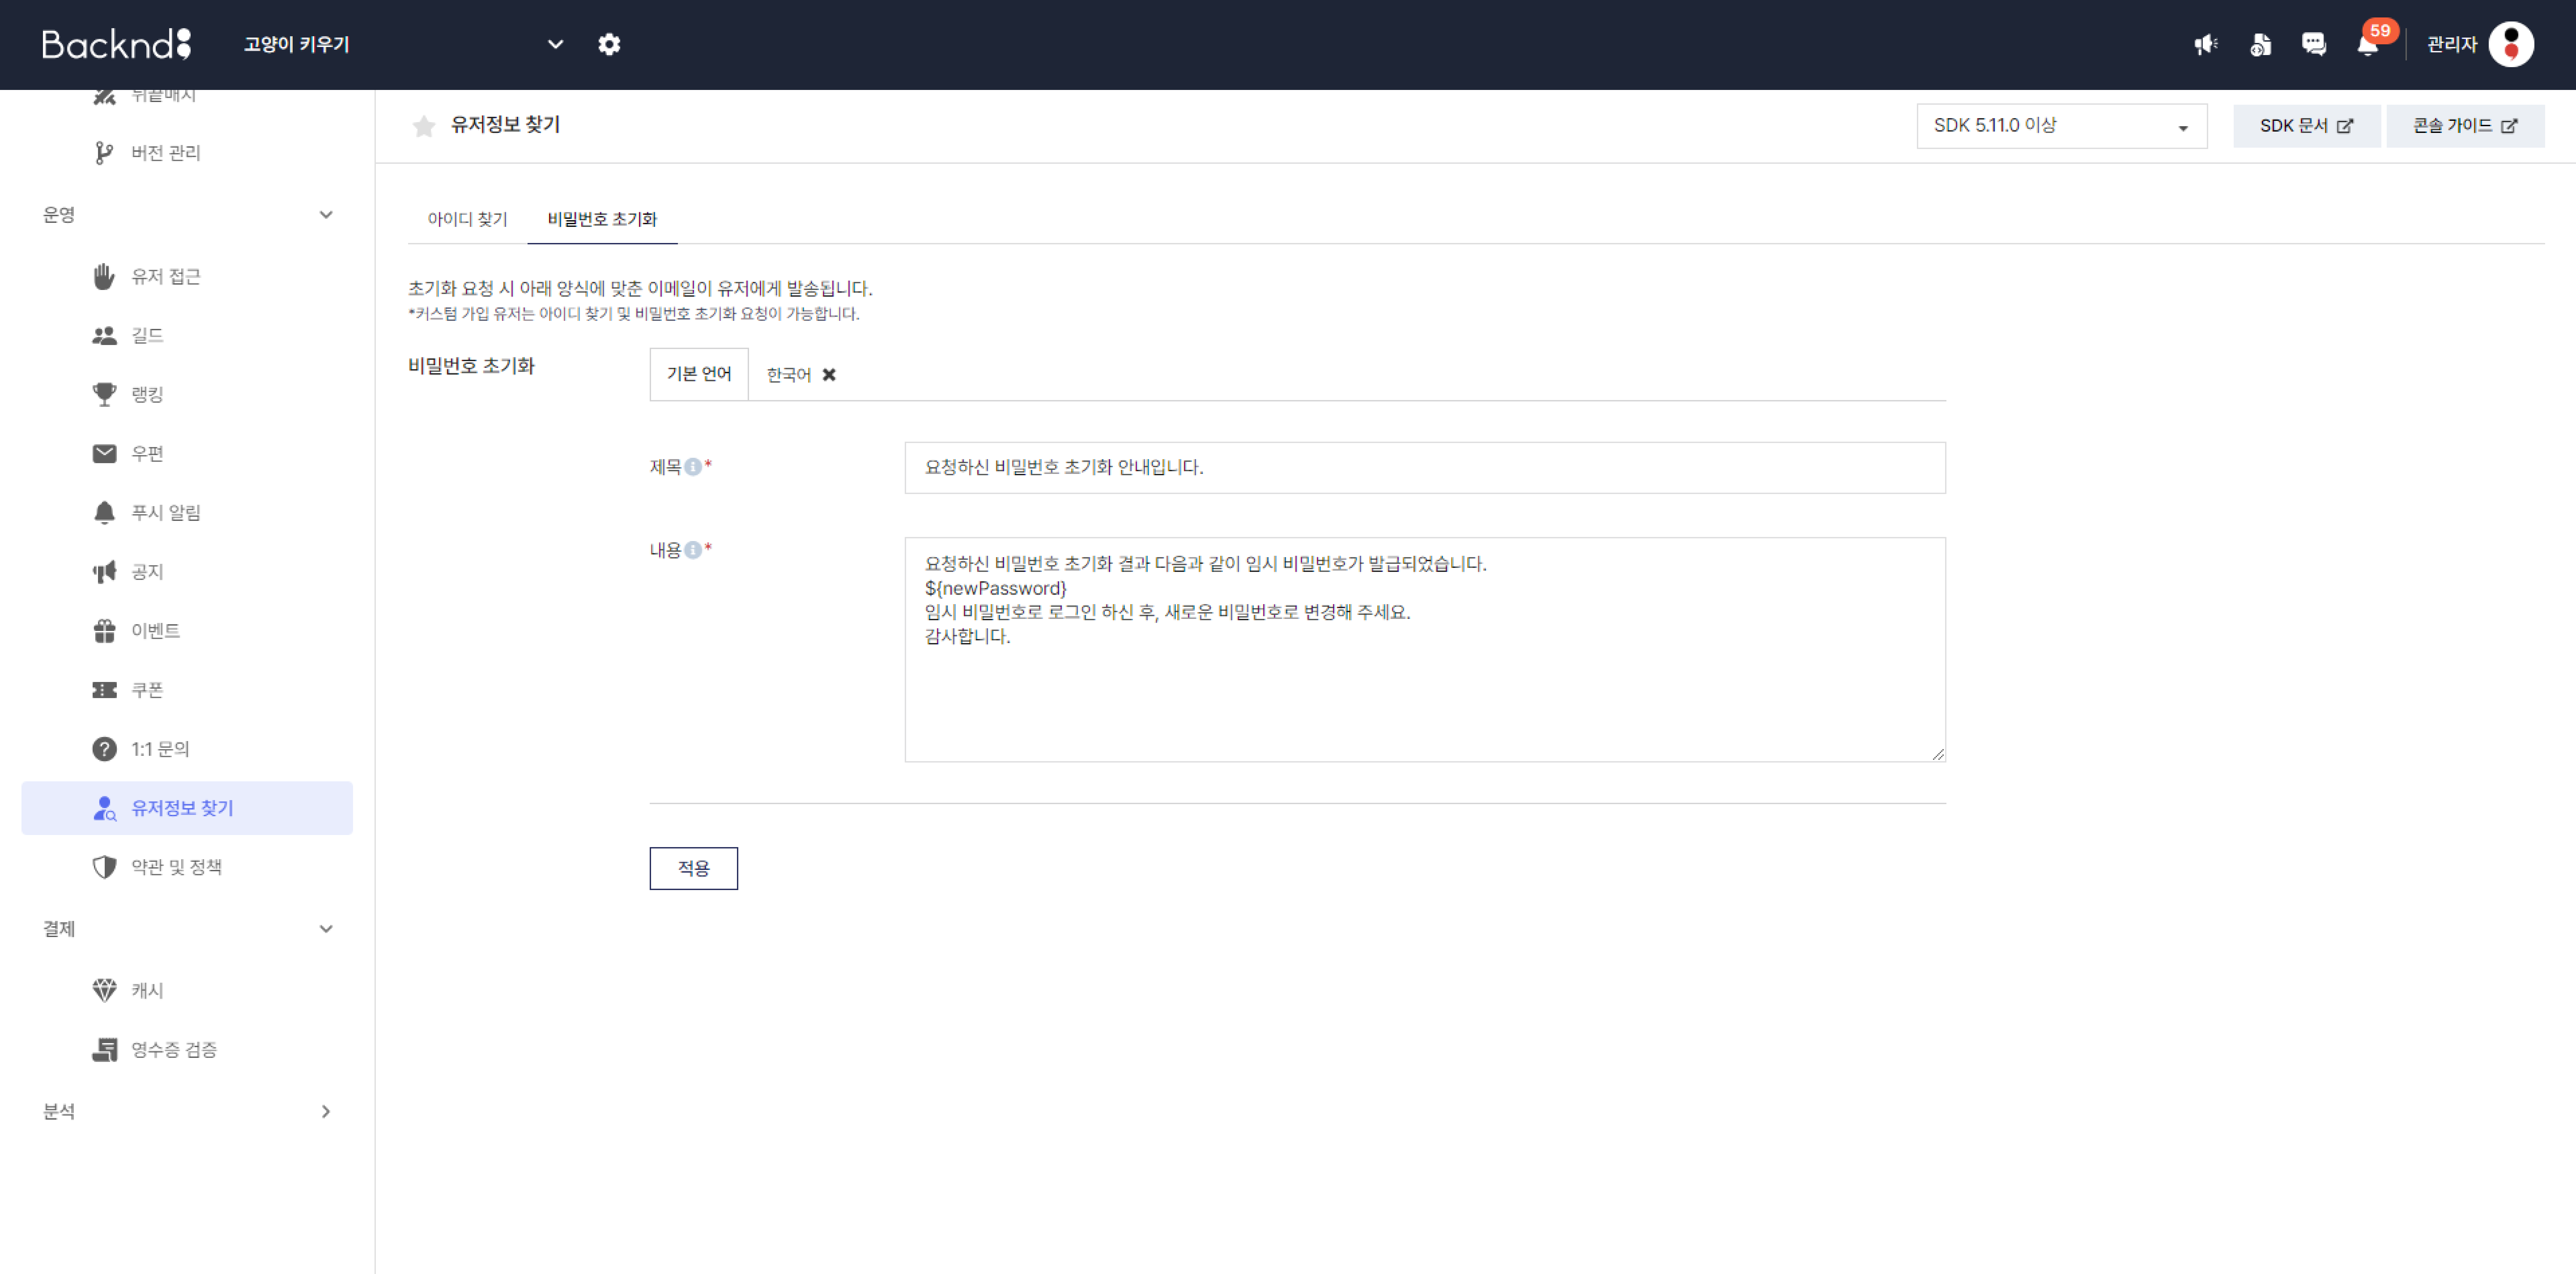Click the favorite star next to 유저정보 찾기
The height and width of the screenshot is (1274, 2576).
pyautogui.click(x=424, y=126)
